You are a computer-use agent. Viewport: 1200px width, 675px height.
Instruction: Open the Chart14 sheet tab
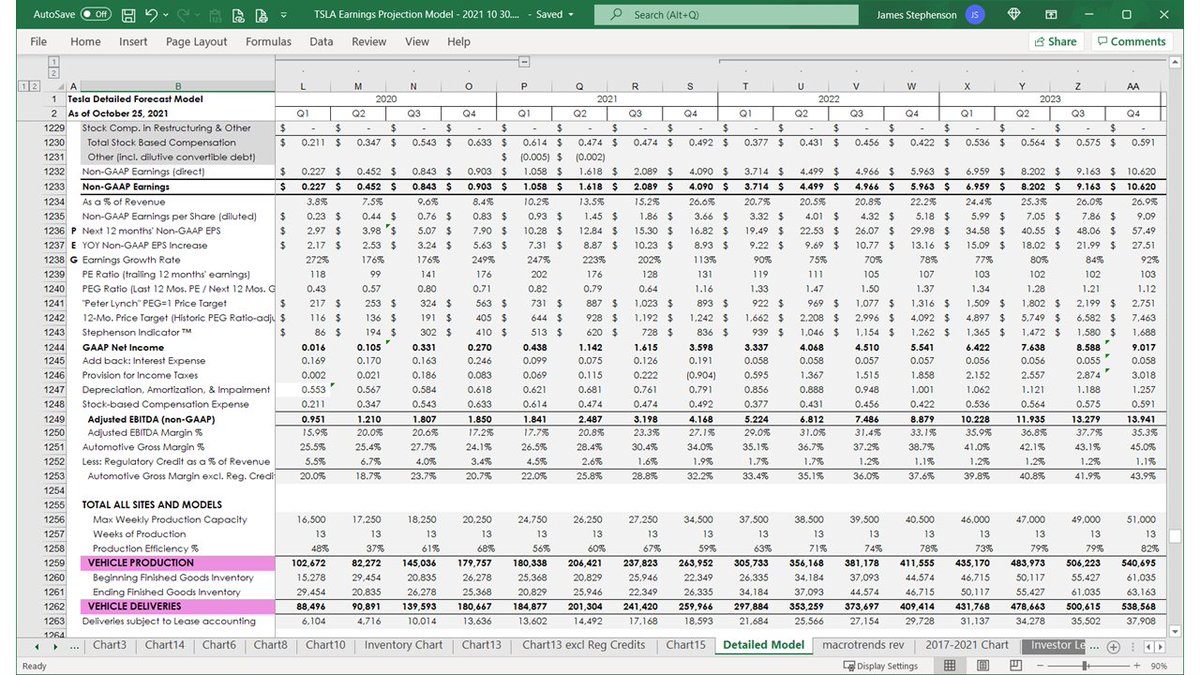[x=165, y=645]
